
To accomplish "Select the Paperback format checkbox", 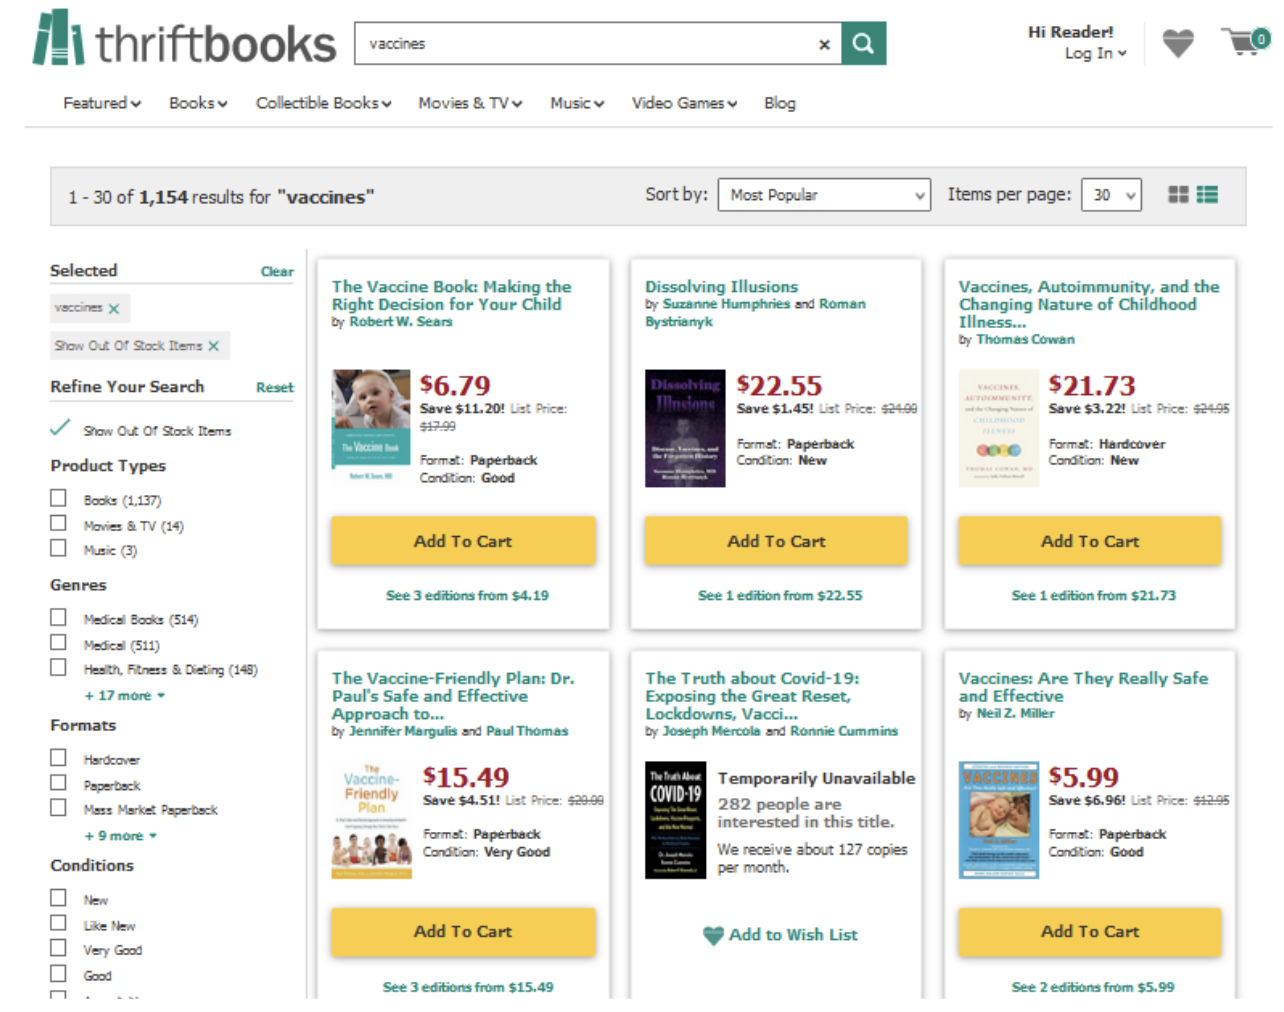I will click(59, 783).
